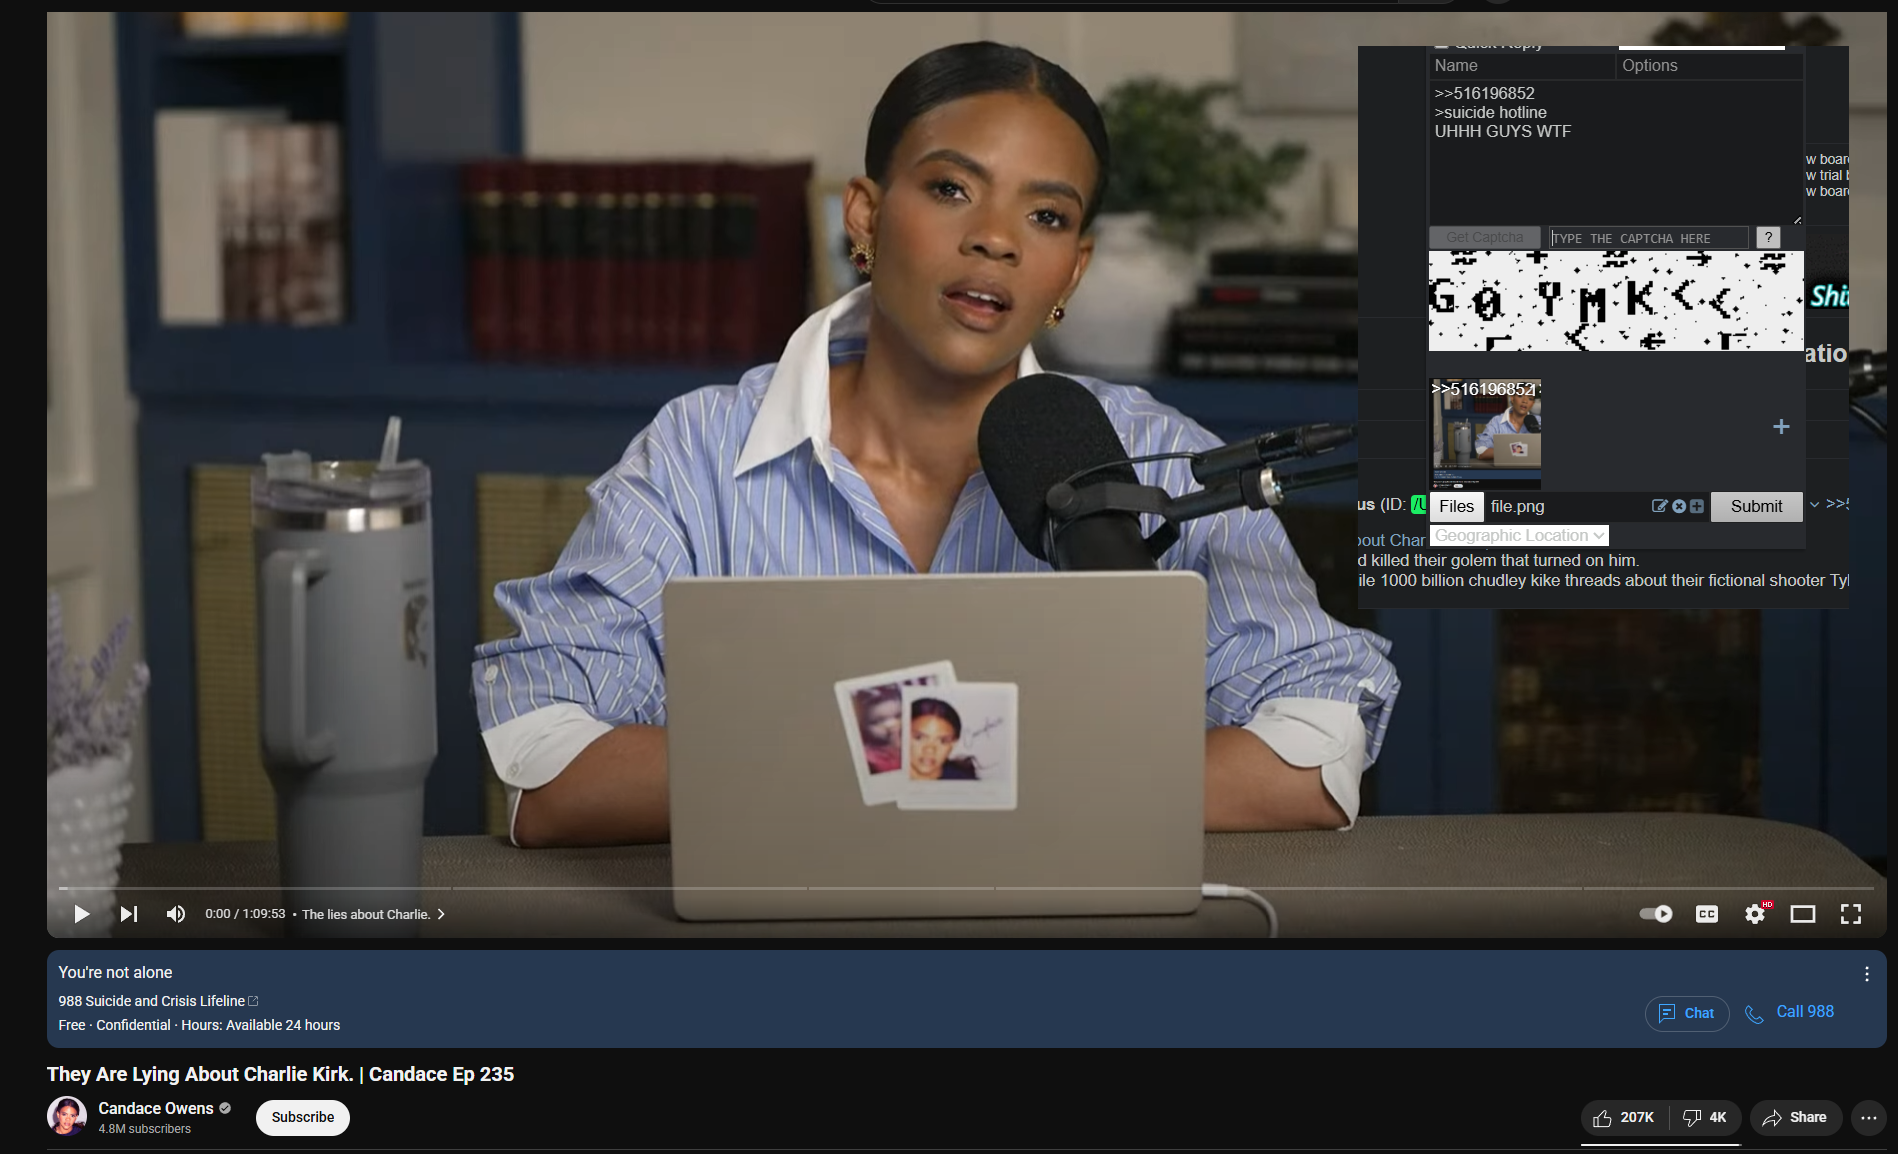Click verified badge next to Candace Owens
The image size is (1898, 1154).
pyautogui.click(x=225, y=1108)
